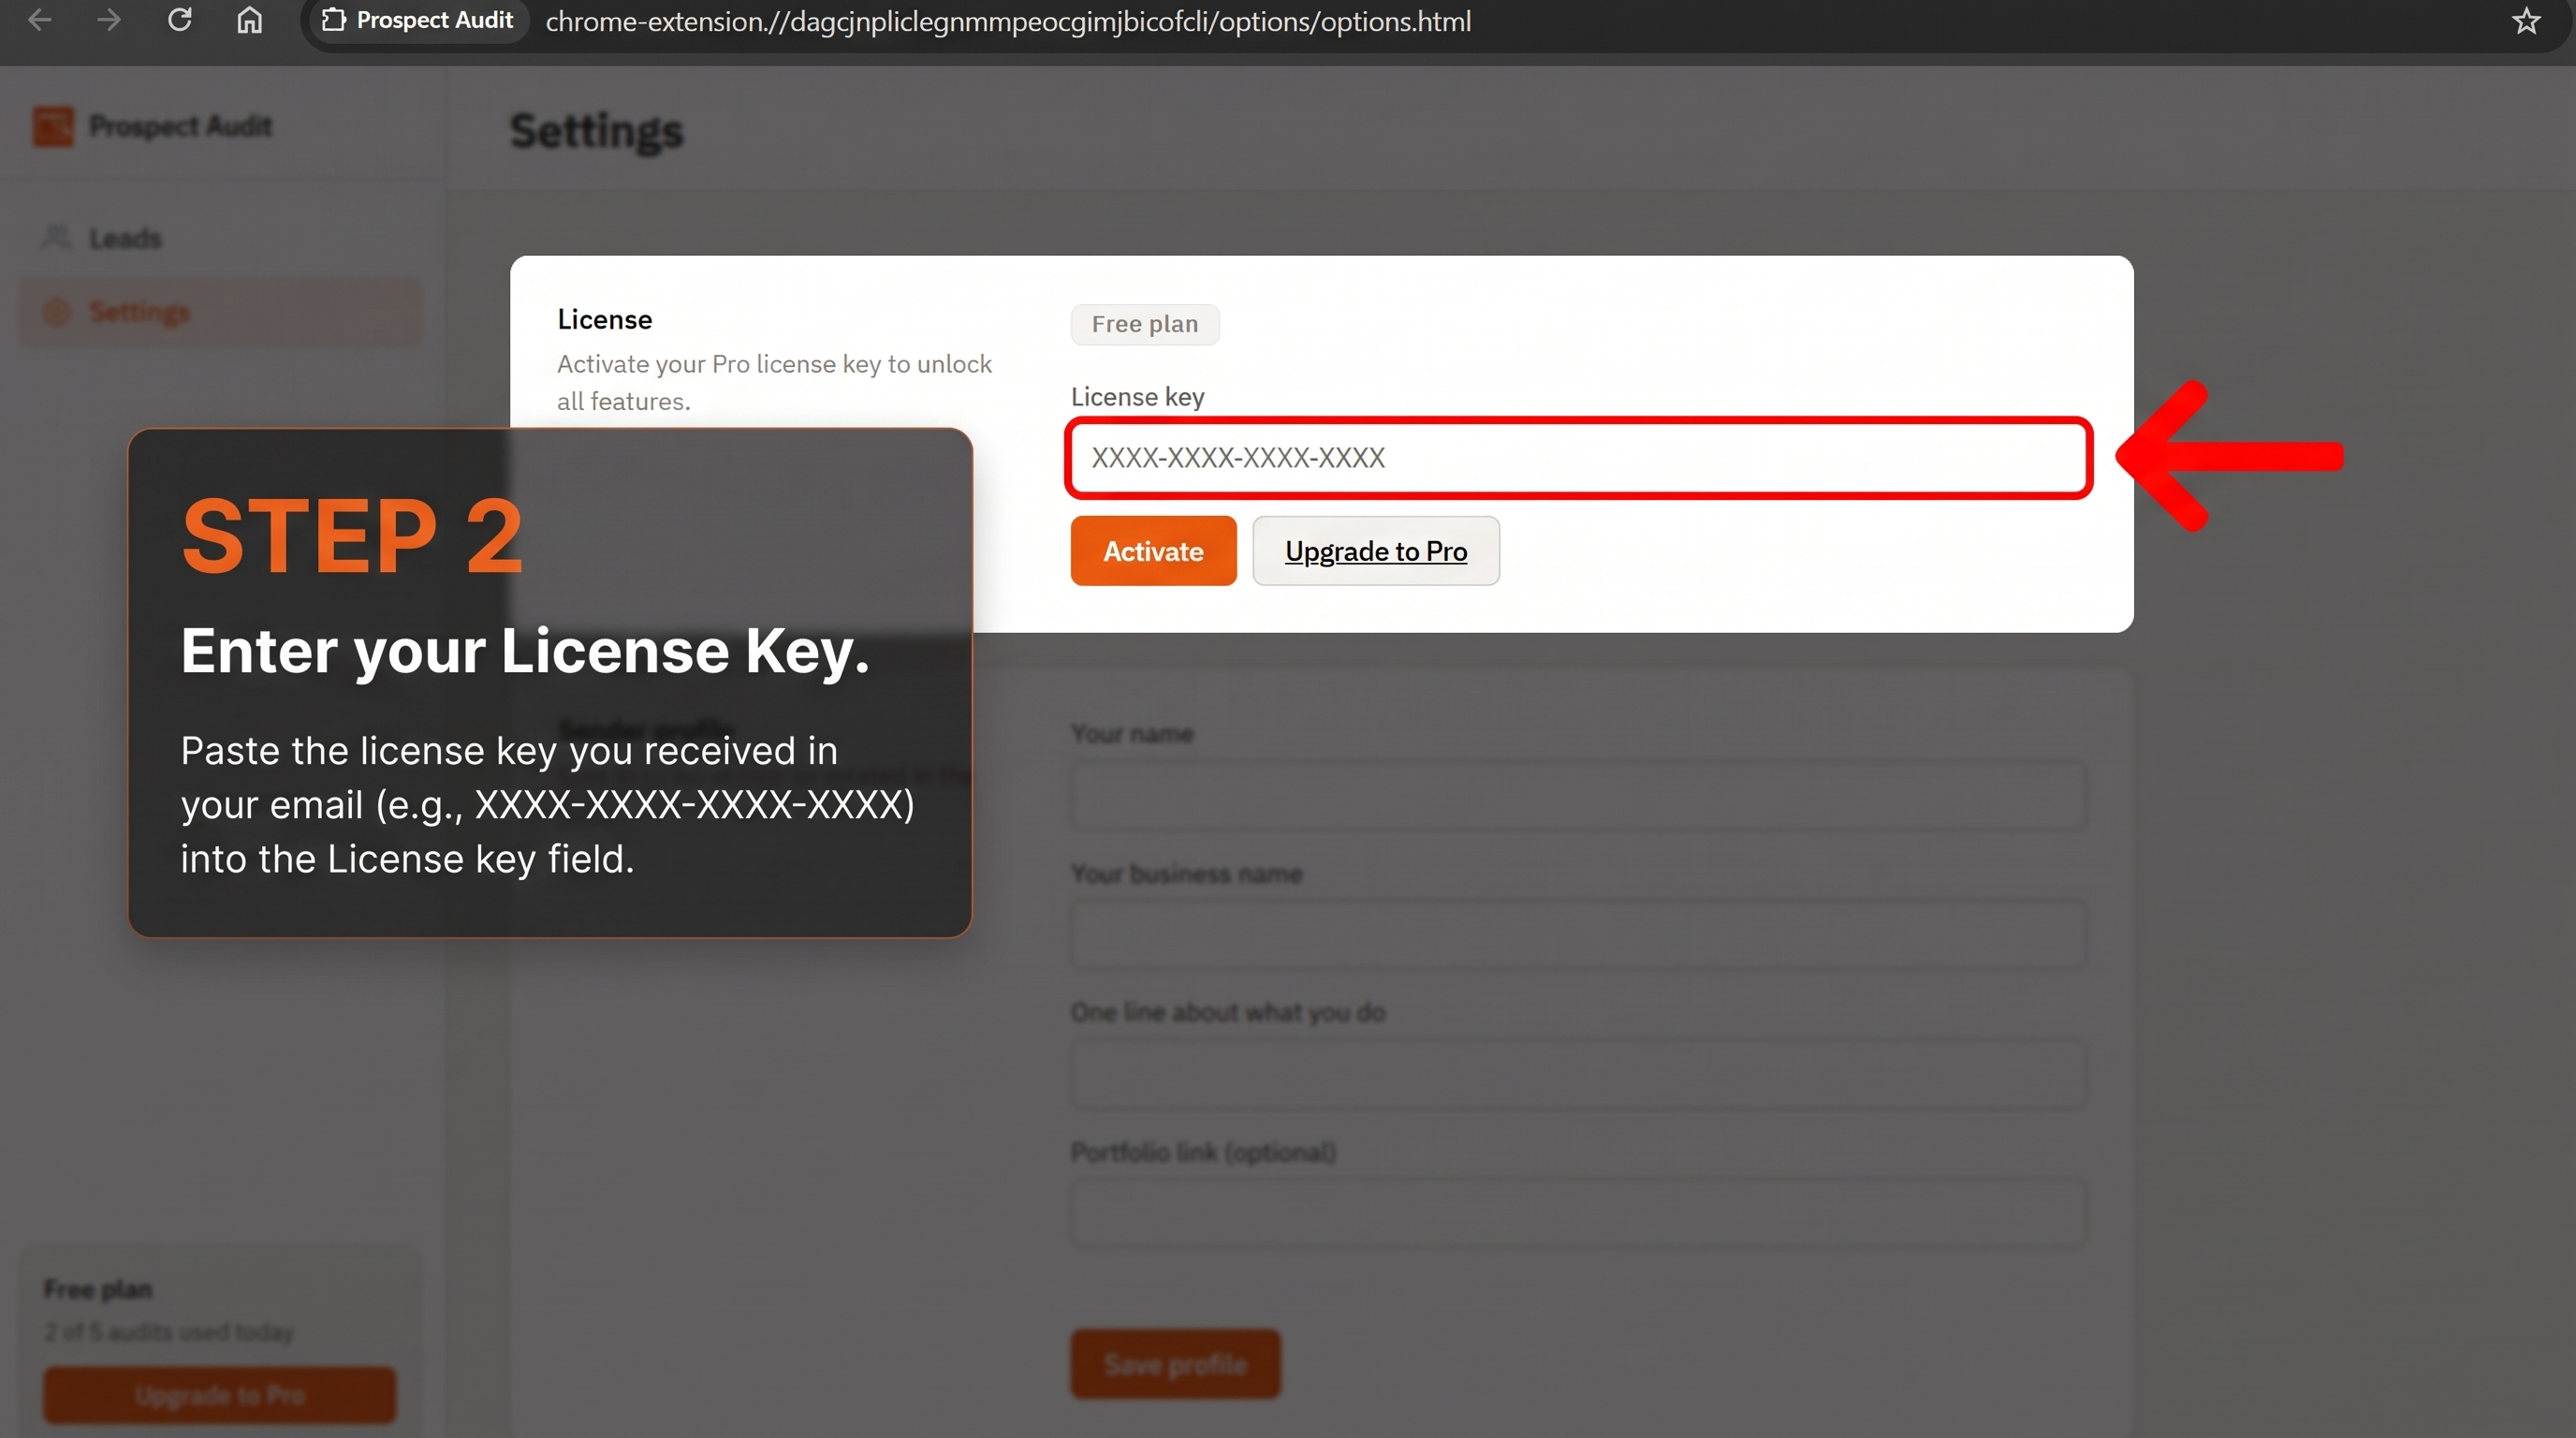Click the Settings page heading
This screenshot has width=2576, height=1438.
pyautogui.click(x=597, y=131)
